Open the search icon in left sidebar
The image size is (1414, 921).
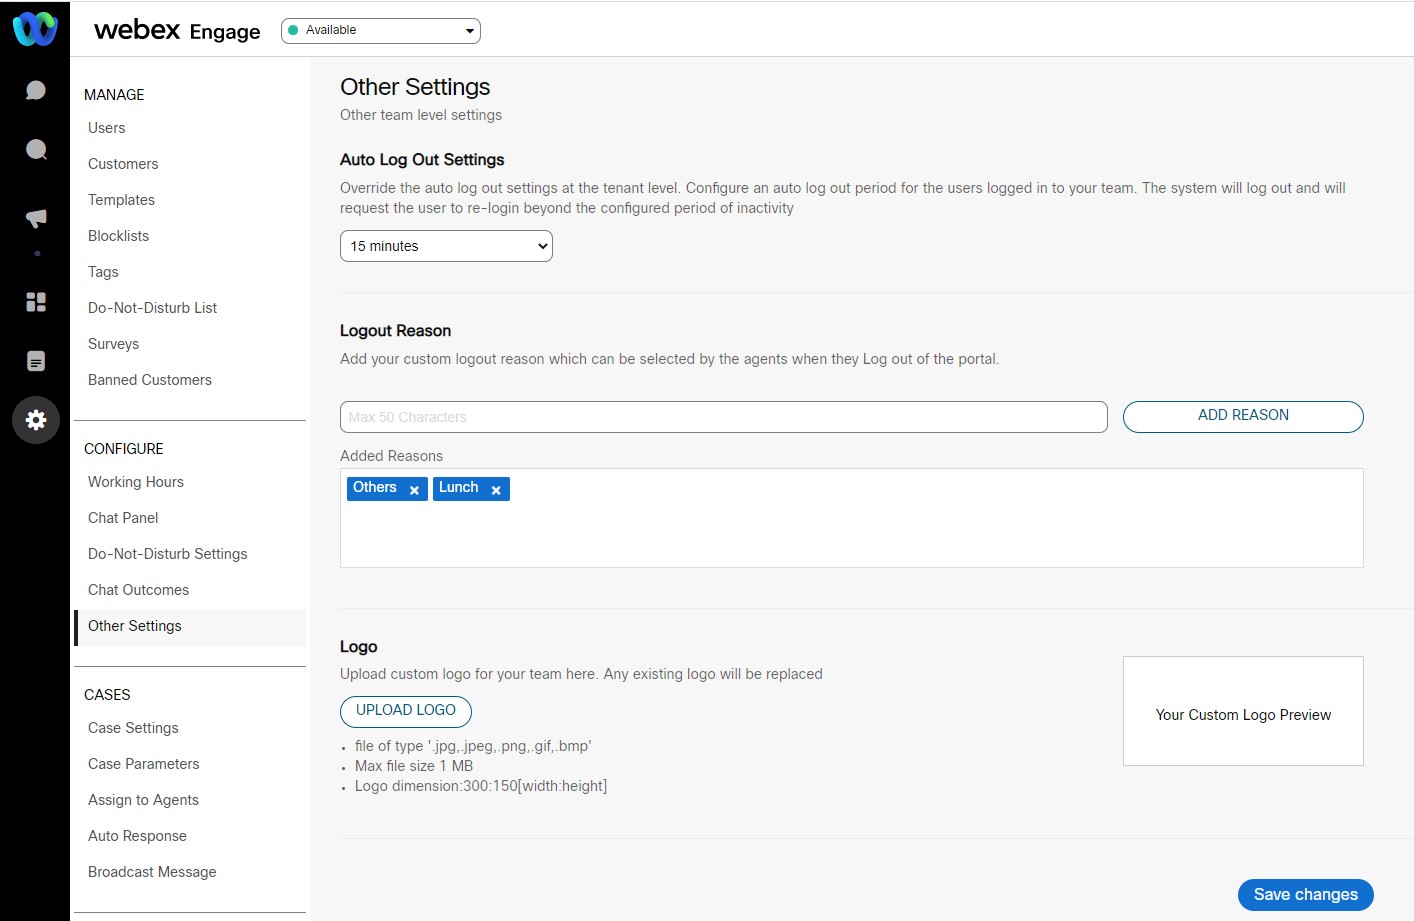click(x=36, y=150)
